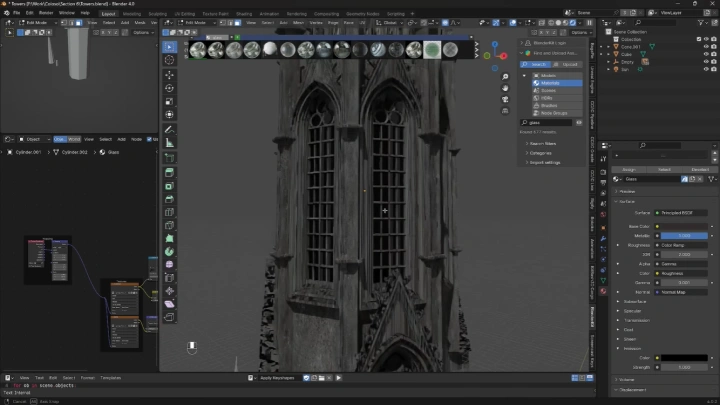Select the Poly Build tool
This screenshot has height=405, width=720.
point(169,238)
